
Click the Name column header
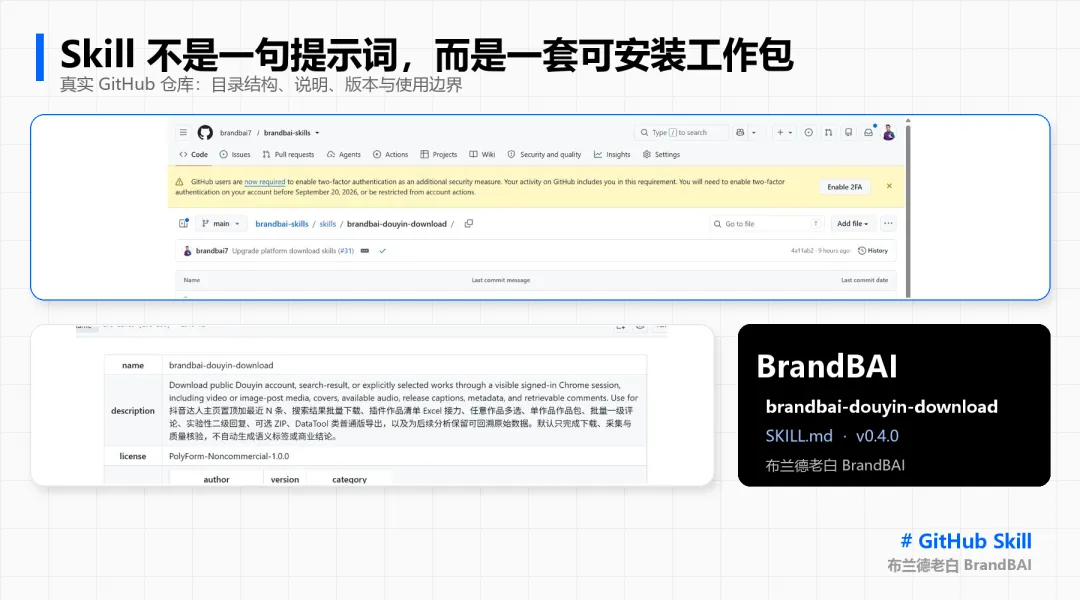pyautogui.click(x=191, y=280)
